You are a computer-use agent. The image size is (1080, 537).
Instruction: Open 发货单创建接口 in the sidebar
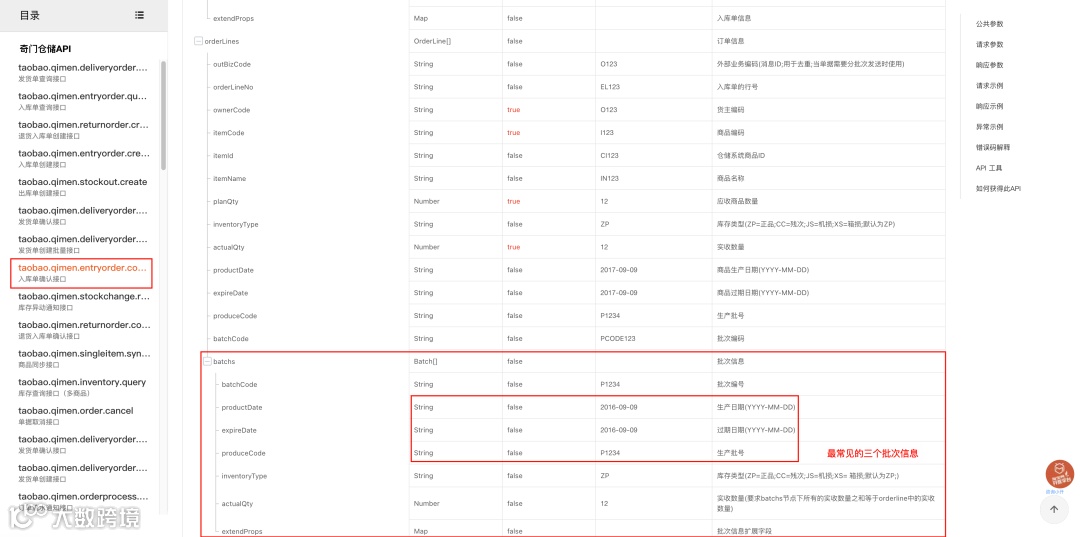(83, 473)
